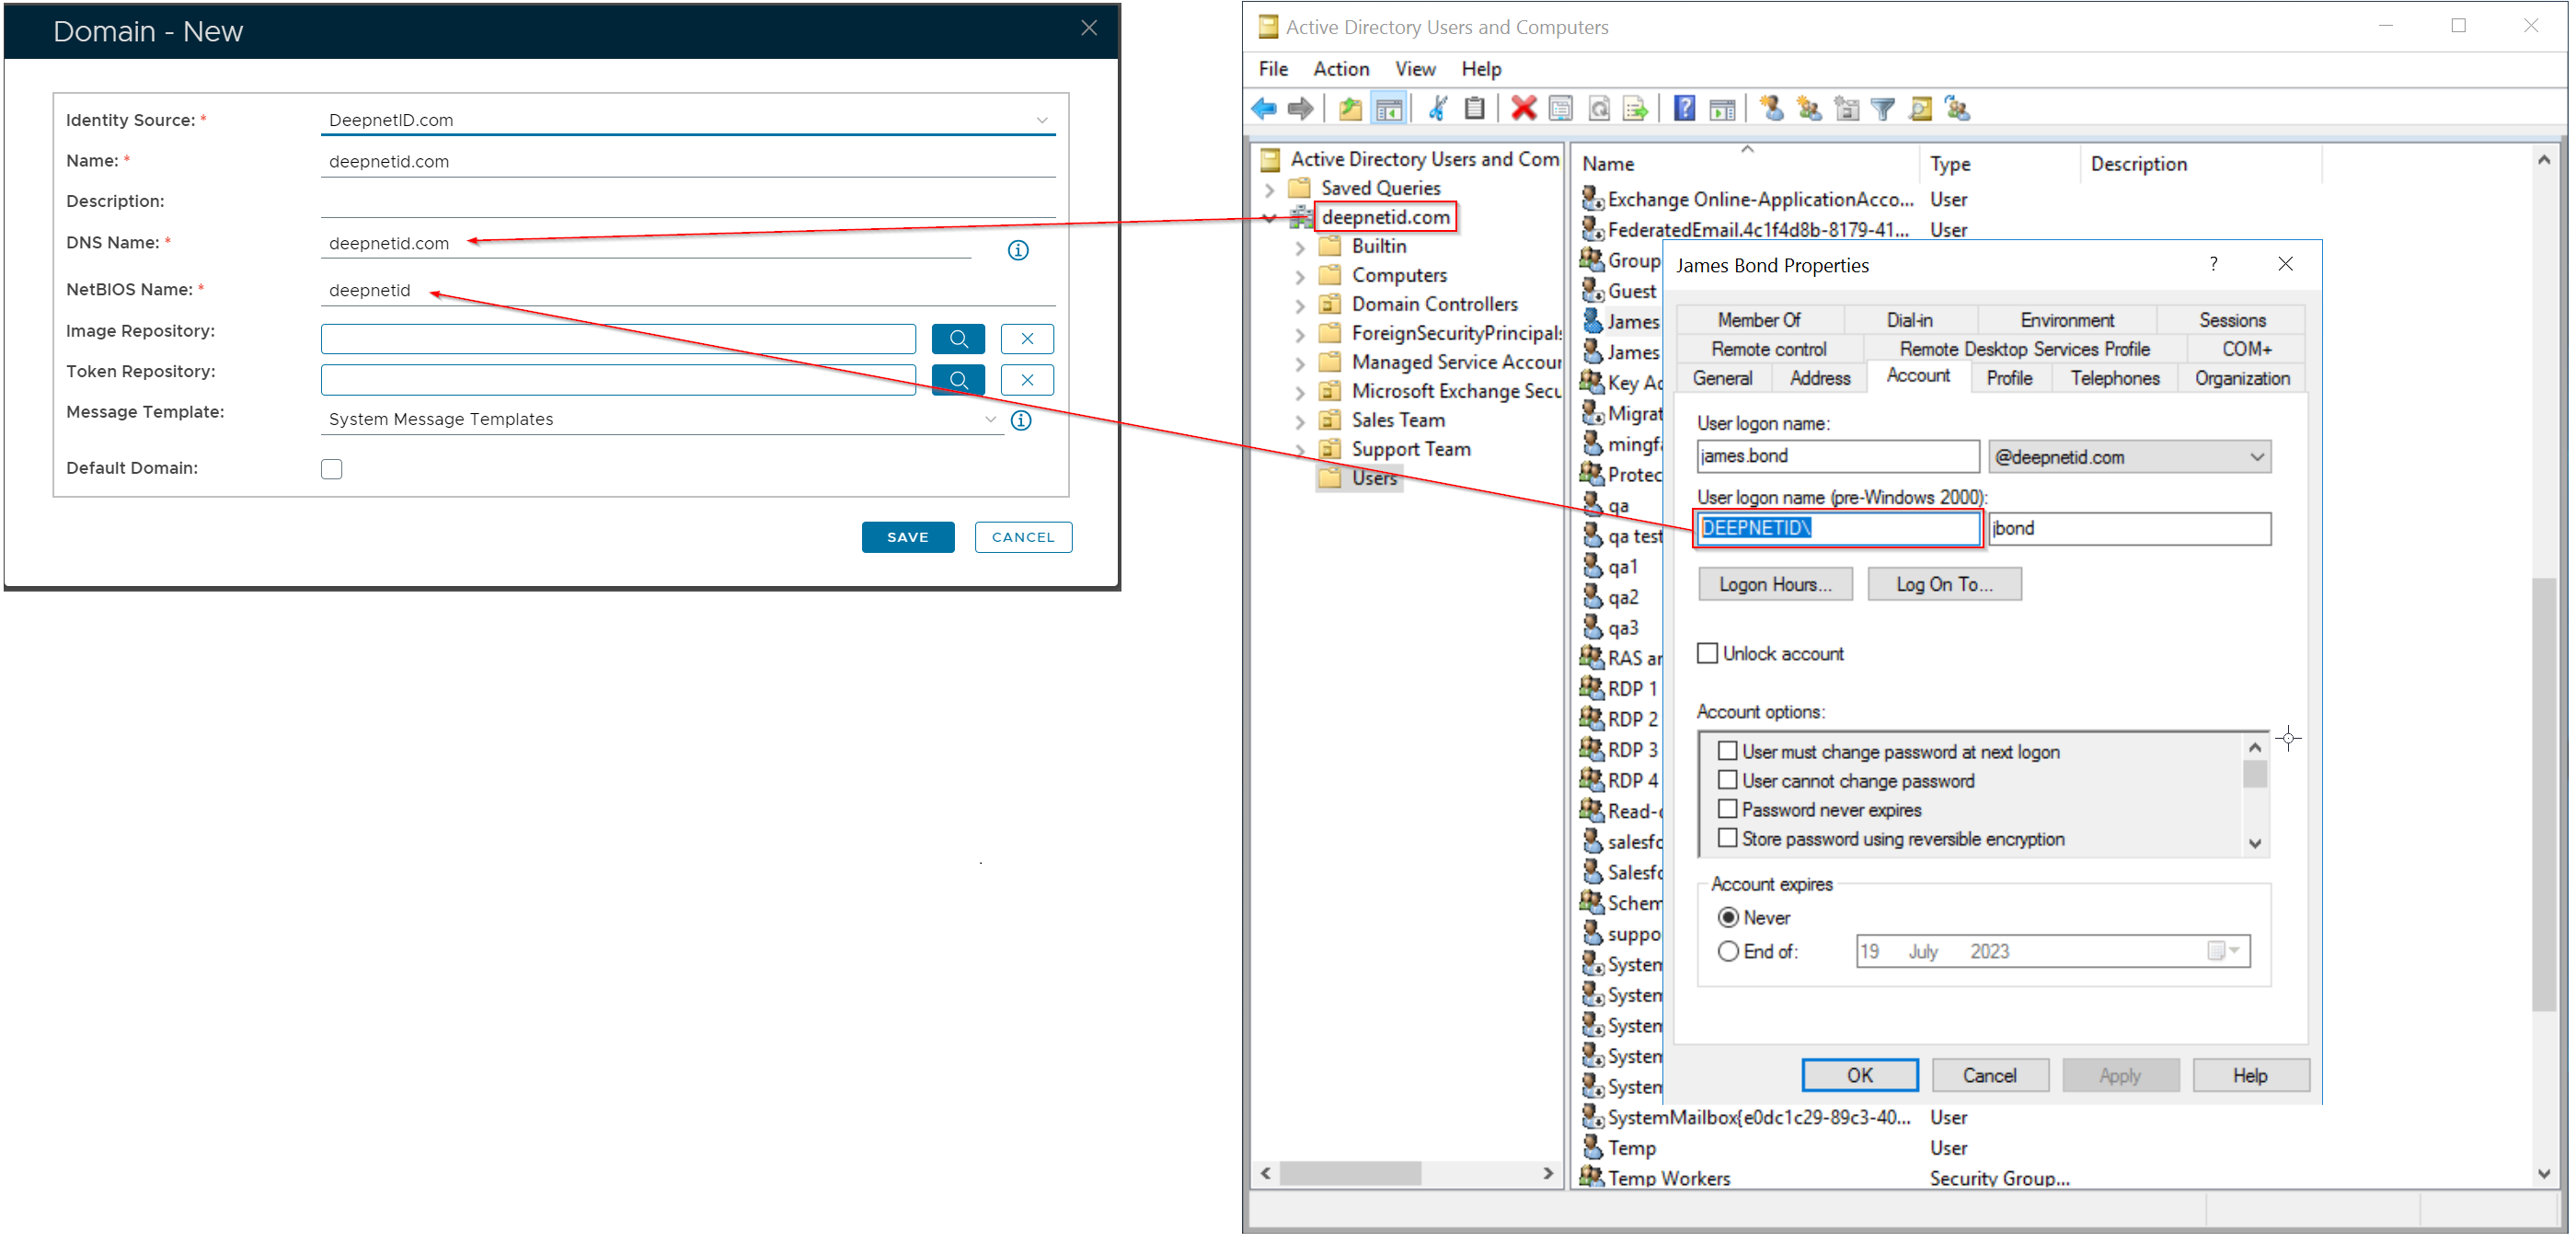Enable the Default Domain checkbox
2576x1242 pixels.
coord(332,469)
